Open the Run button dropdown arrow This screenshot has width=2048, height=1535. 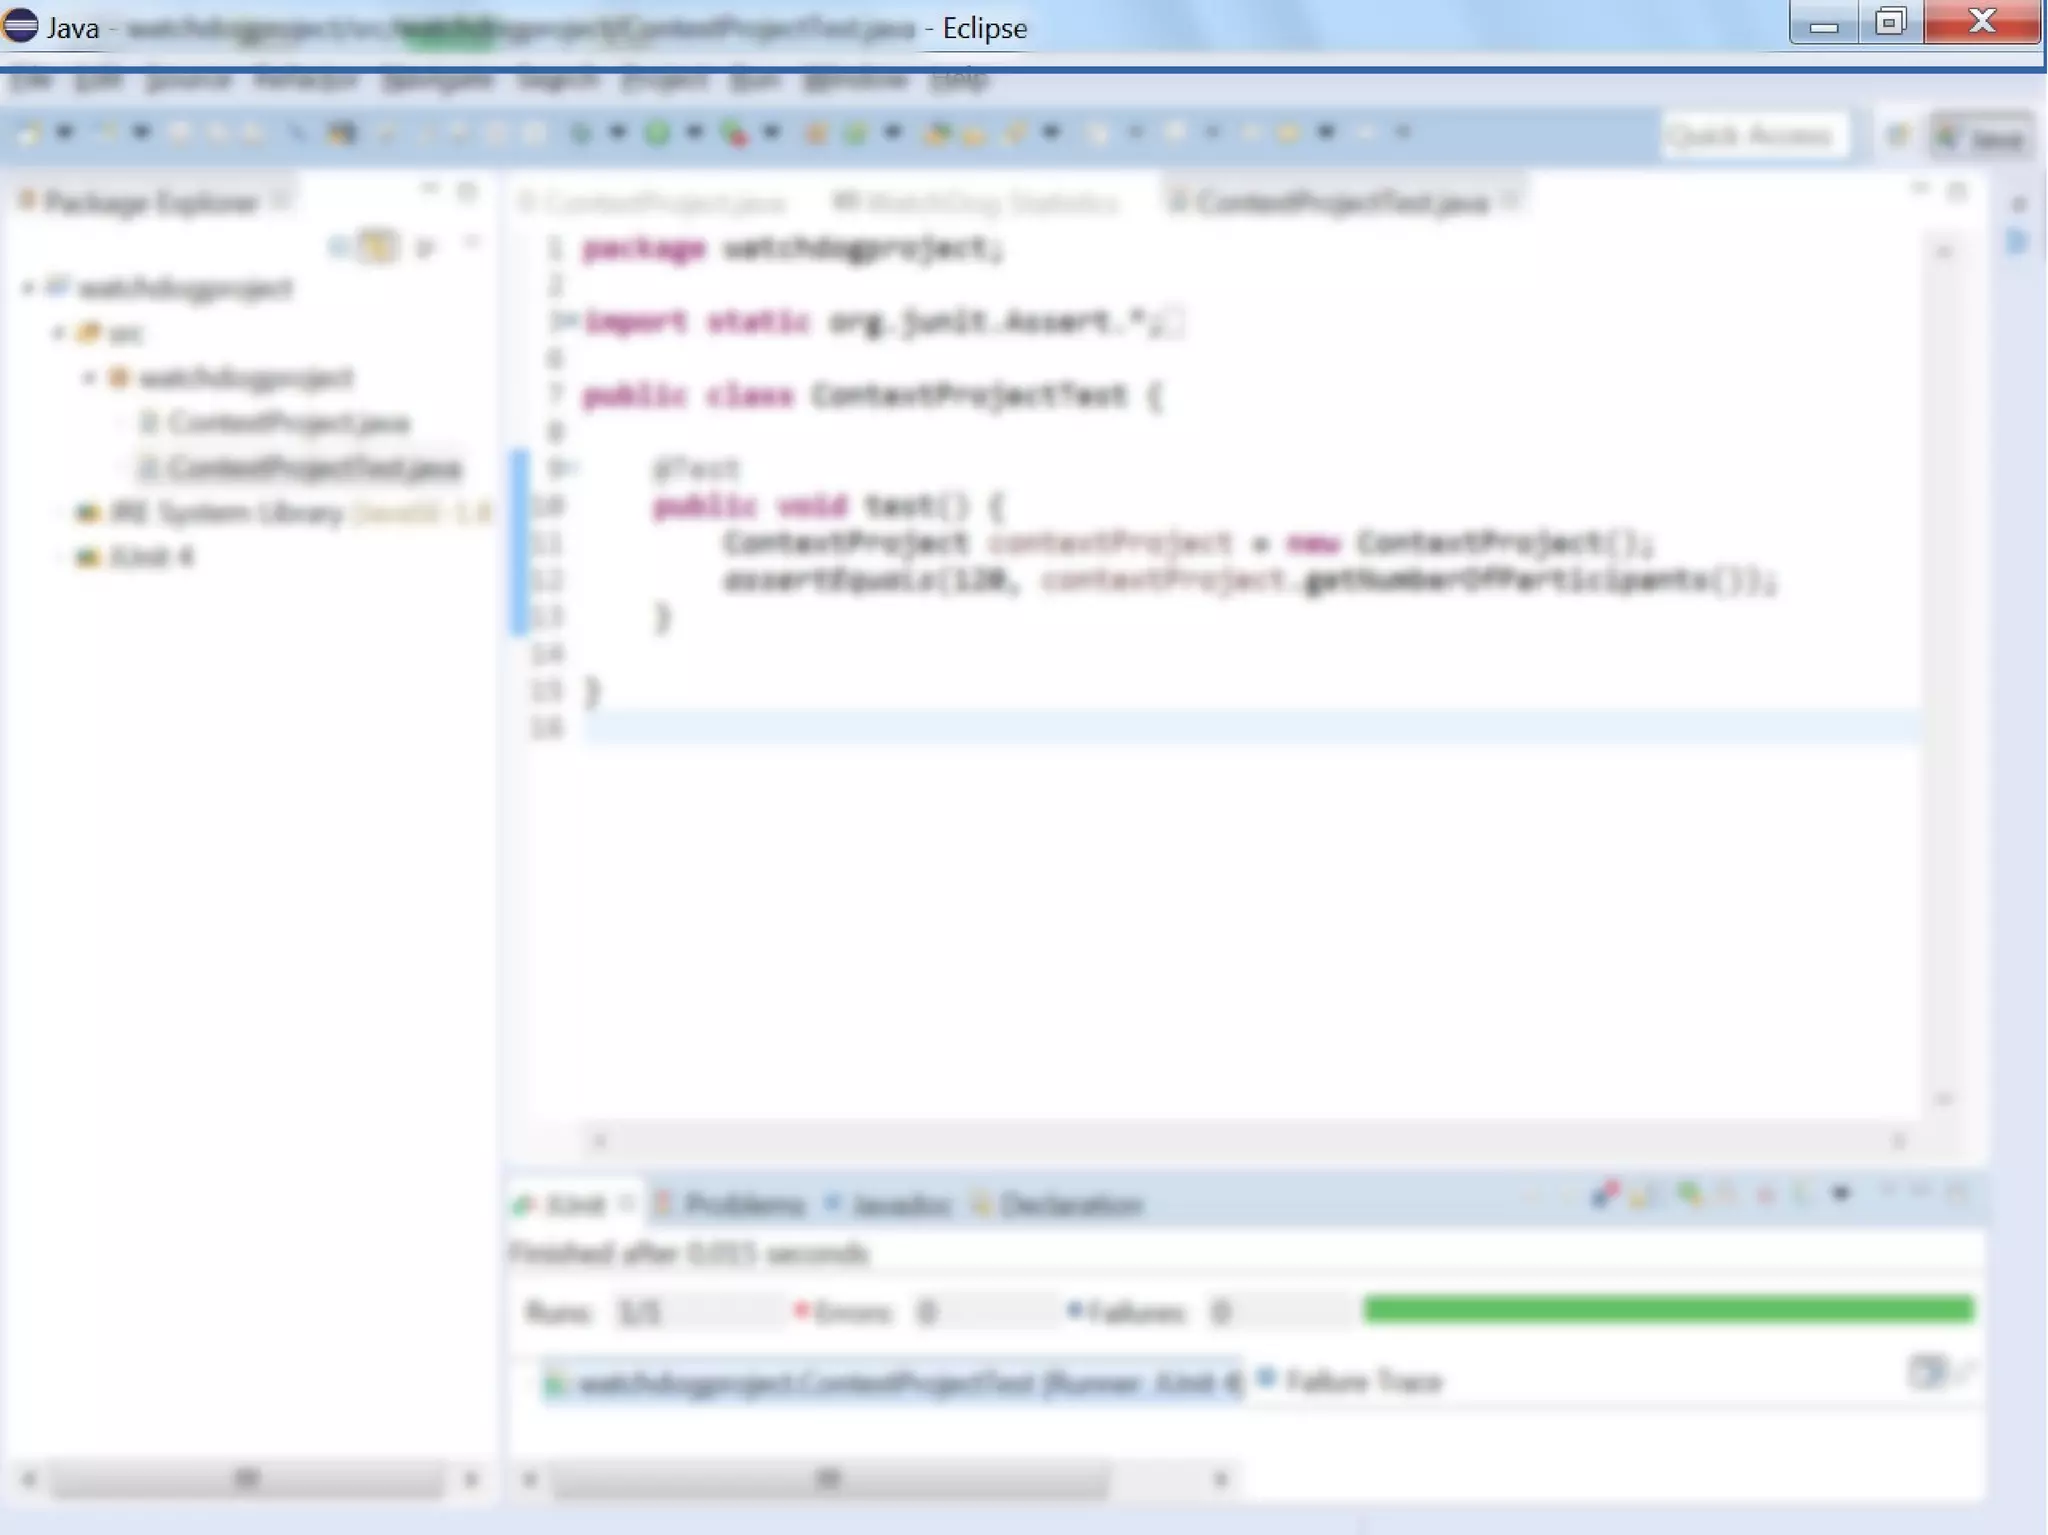coord(694,133)
